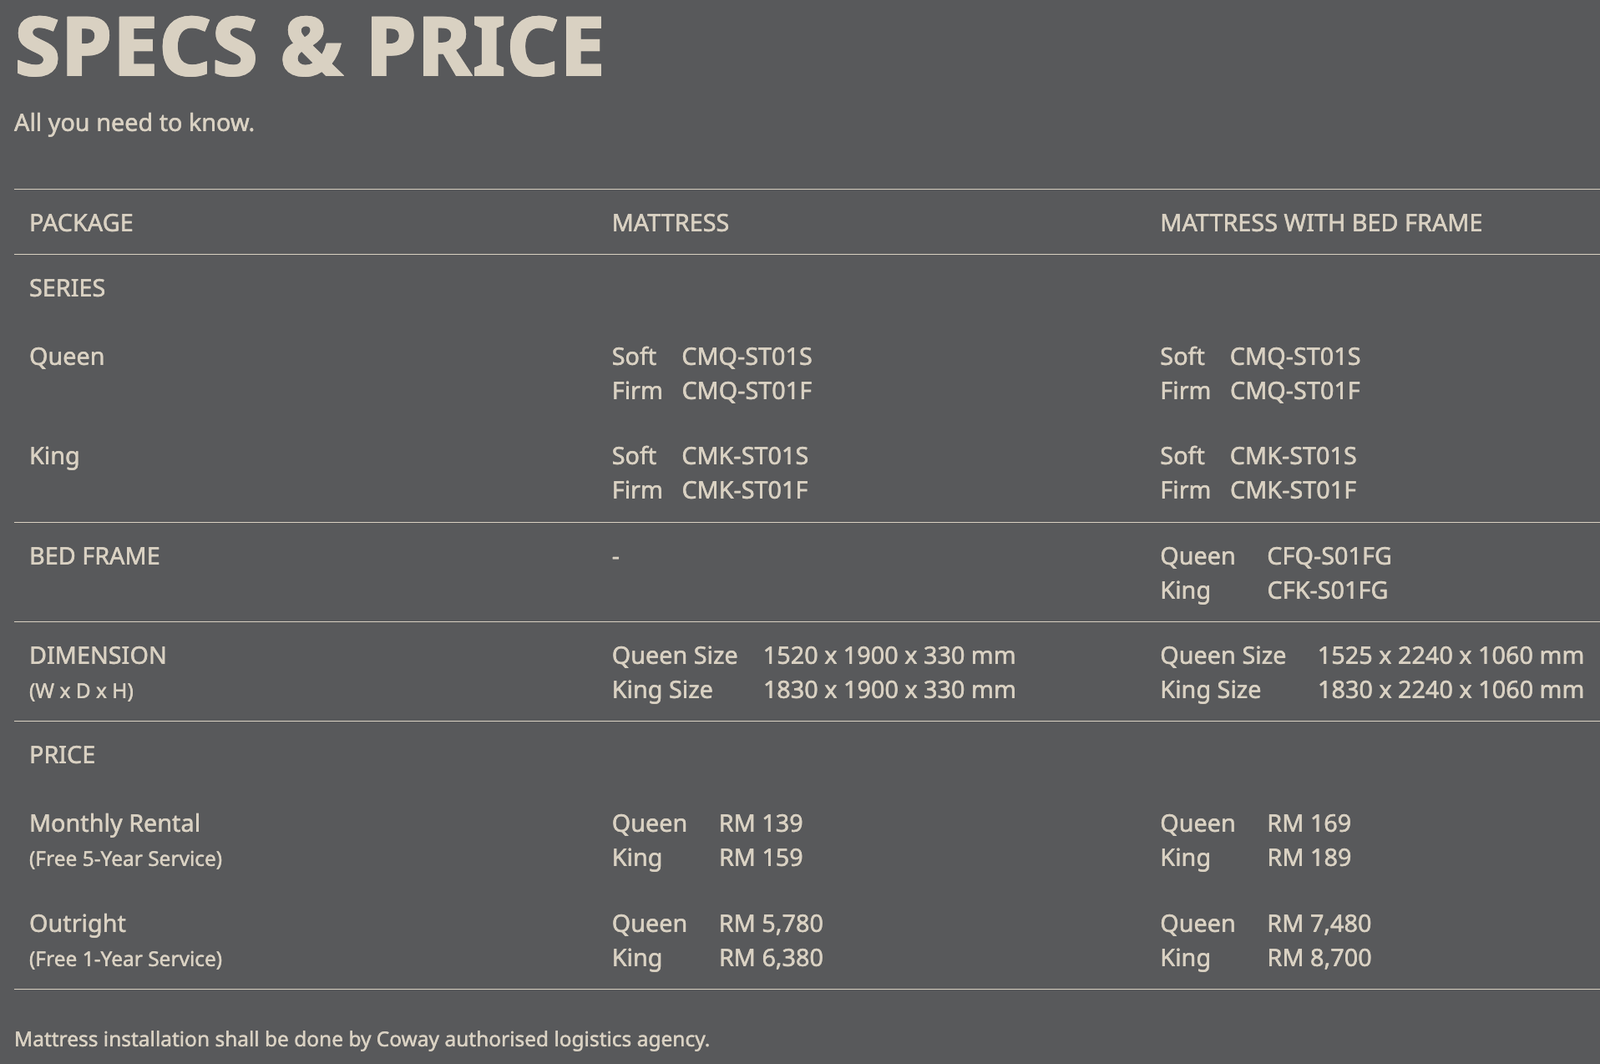Select the DIMENSION row label
Screen dimensions: 1600x1064
[97, 656]
